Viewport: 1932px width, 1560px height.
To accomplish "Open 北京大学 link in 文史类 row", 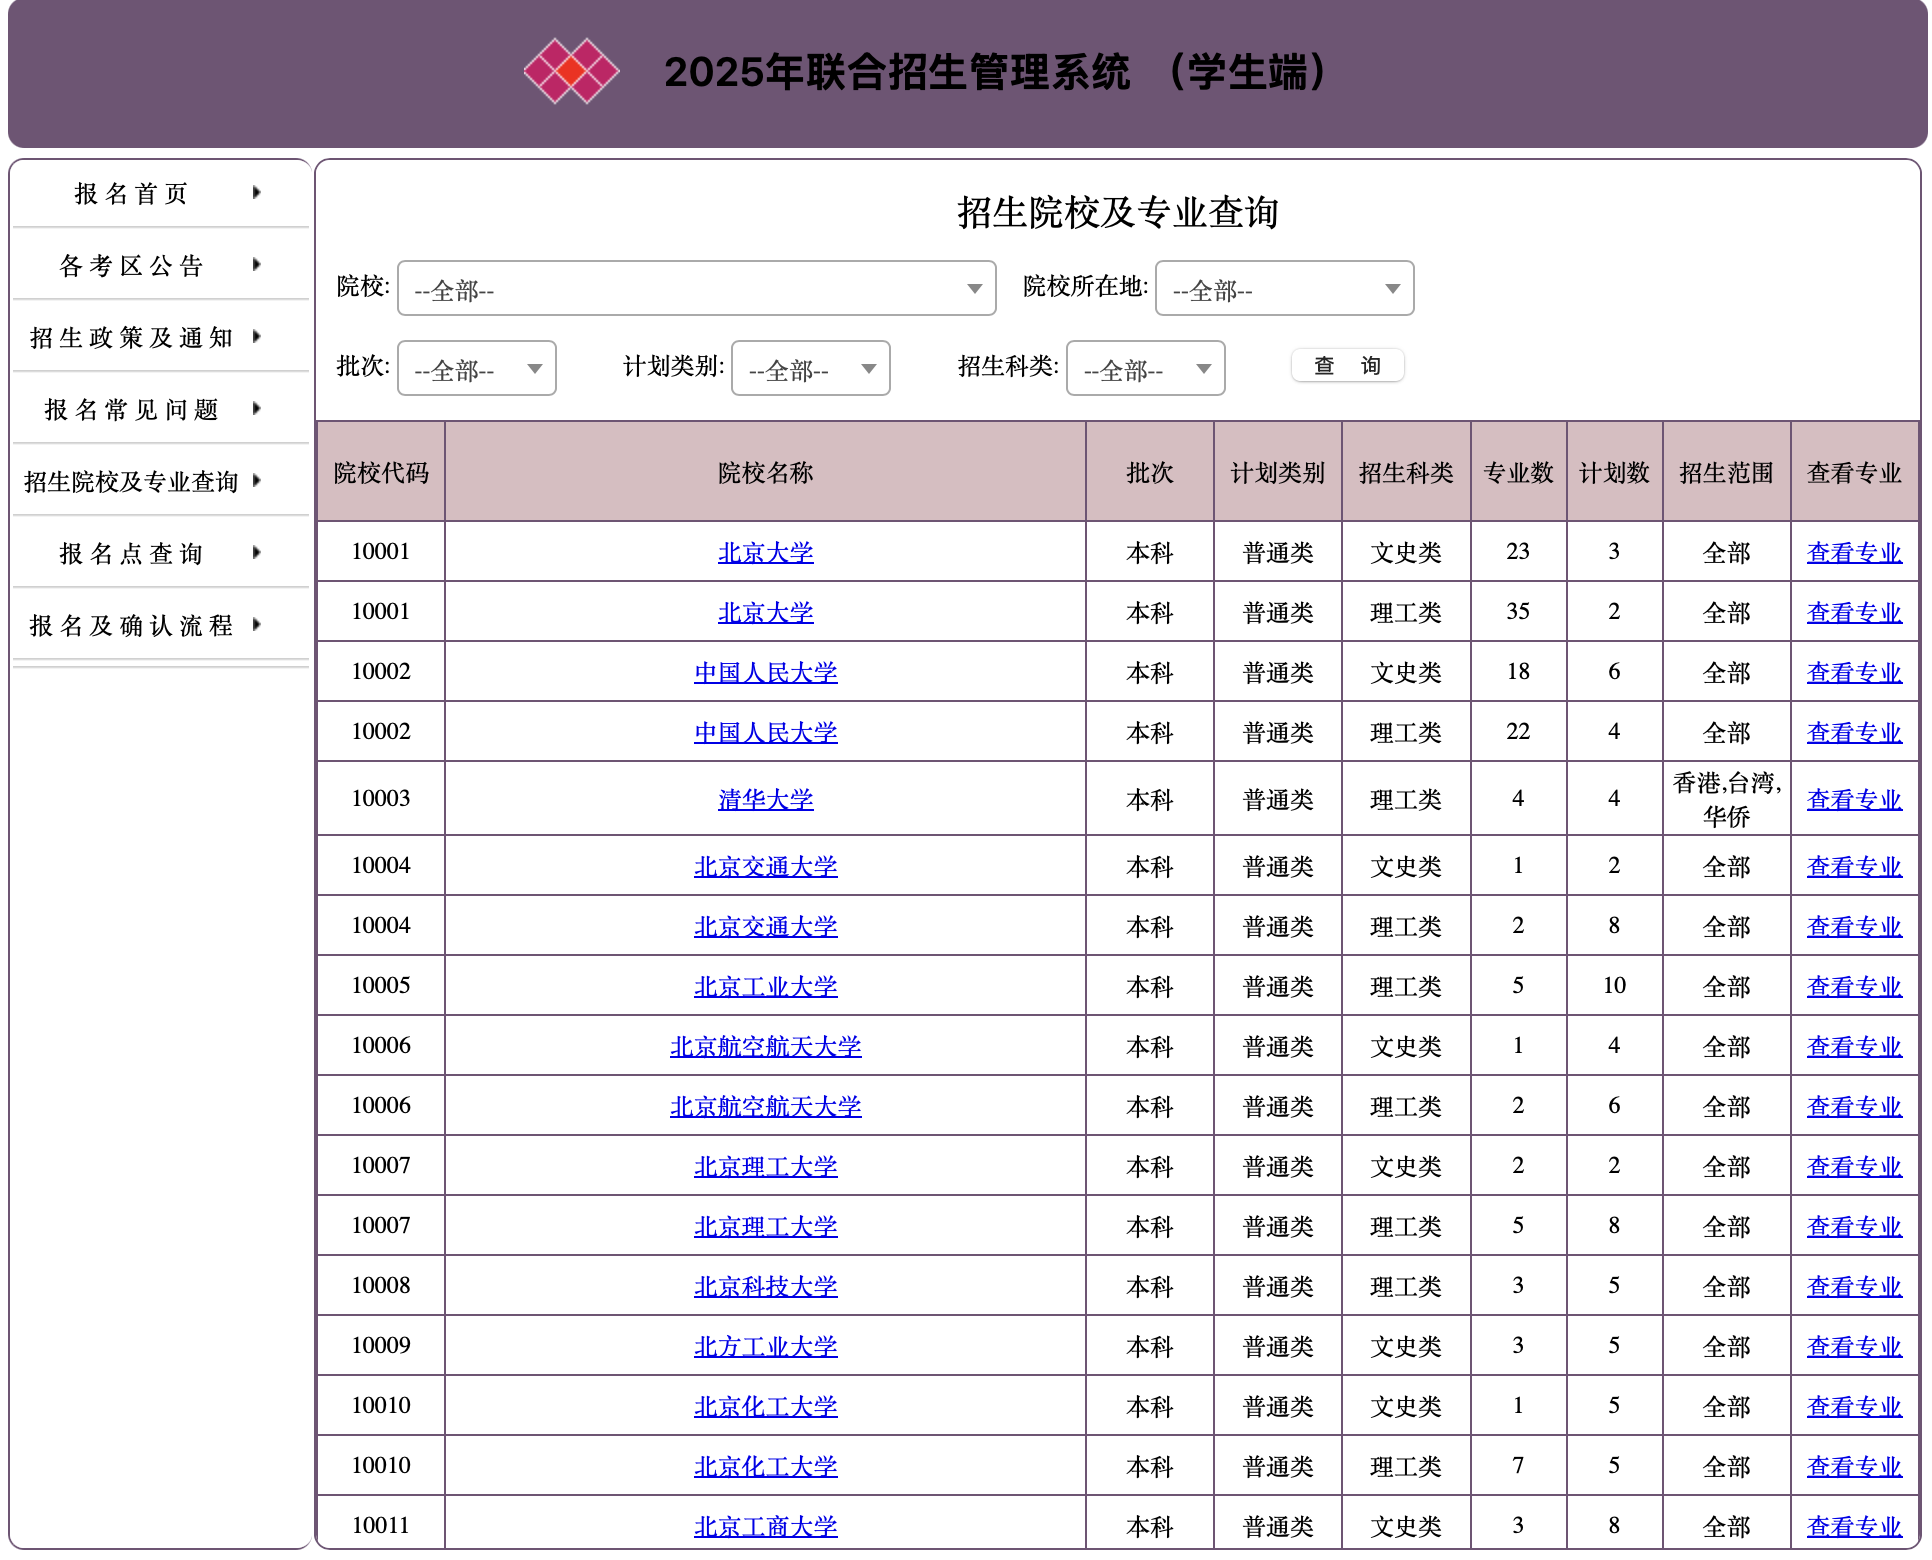I will point(766,552).
